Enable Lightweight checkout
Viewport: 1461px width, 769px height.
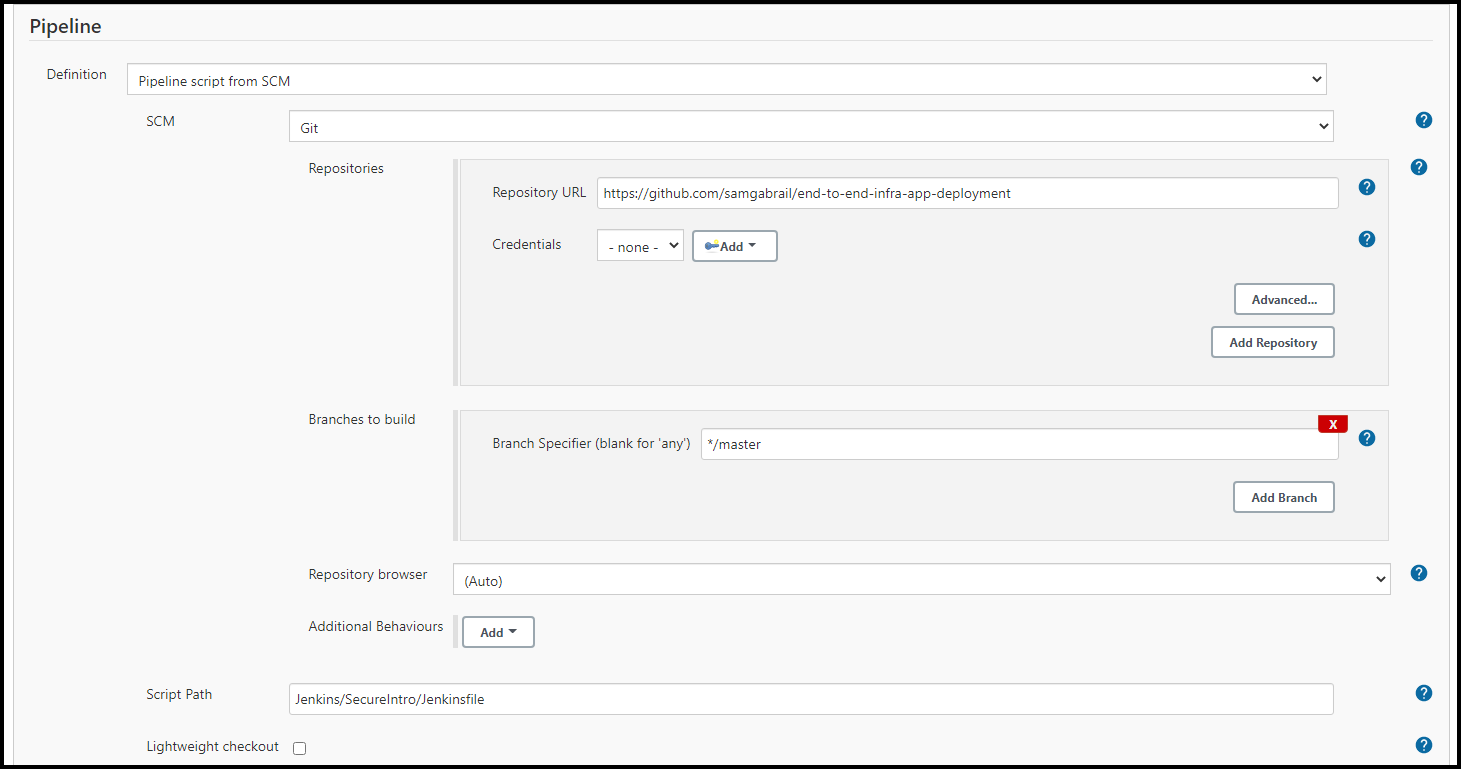pyautogui.click(x=299, y=747)
